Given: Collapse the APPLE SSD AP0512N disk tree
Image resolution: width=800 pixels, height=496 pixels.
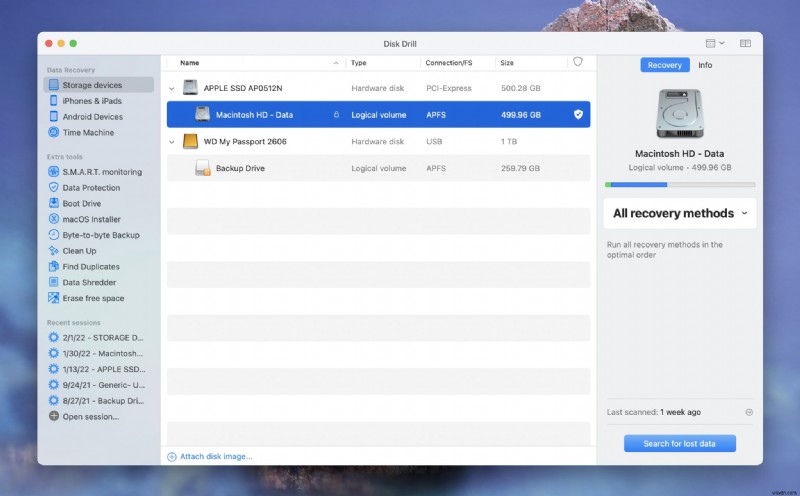Looking at the screenshot, I should coord(172,88).
